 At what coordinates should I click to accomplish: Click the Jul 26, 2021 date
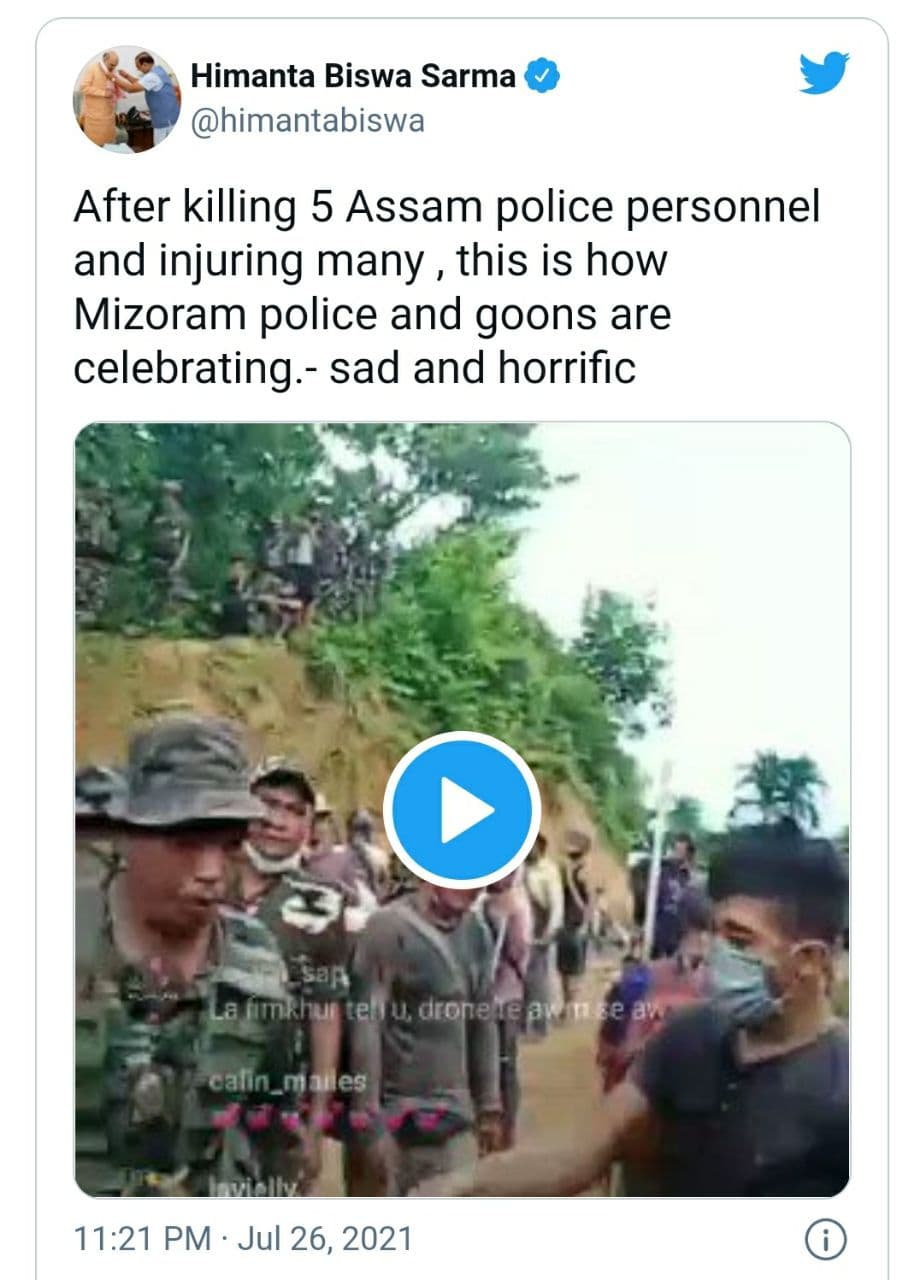[318, 1240]
